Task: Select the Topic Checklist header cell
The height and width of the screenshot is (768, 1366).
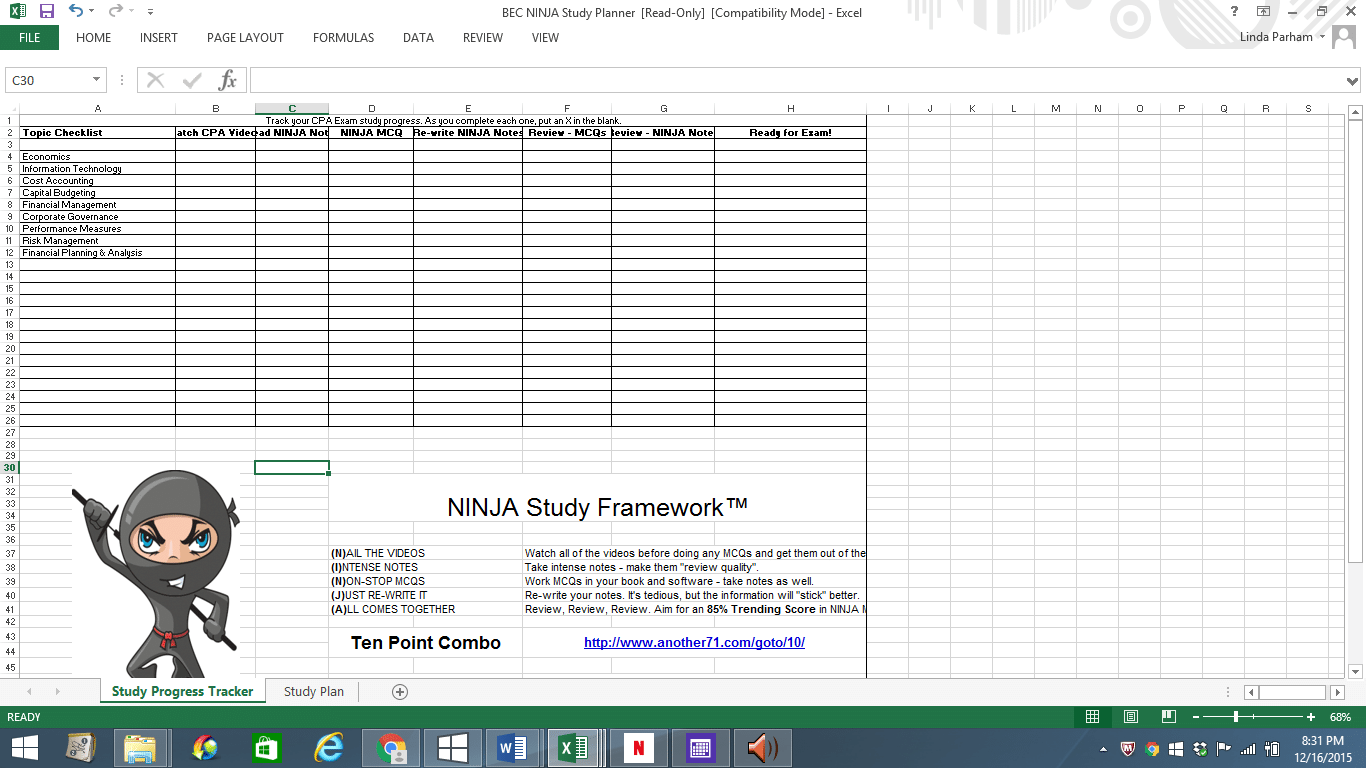Action: [97, 133]
